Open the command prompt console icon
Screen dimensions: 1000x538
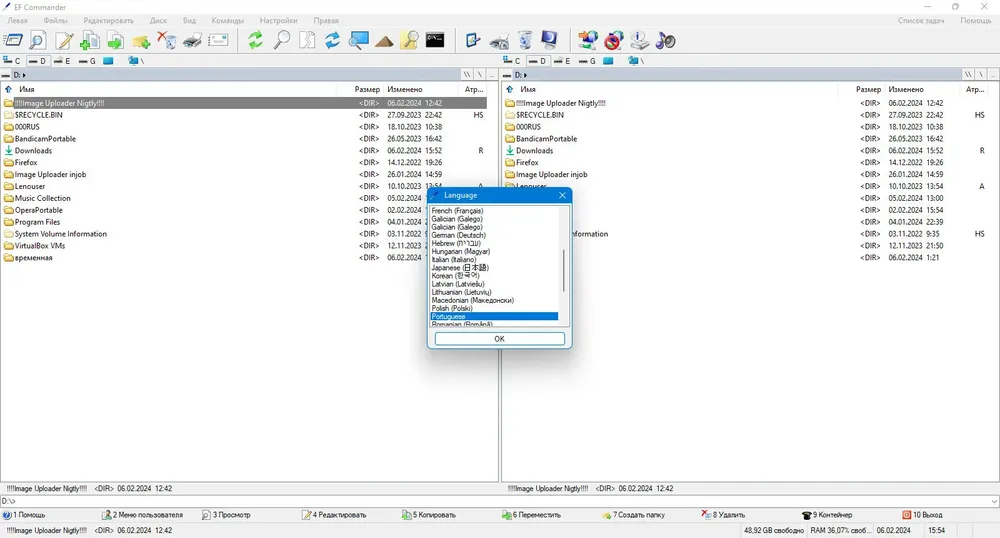tap(435, 40)
